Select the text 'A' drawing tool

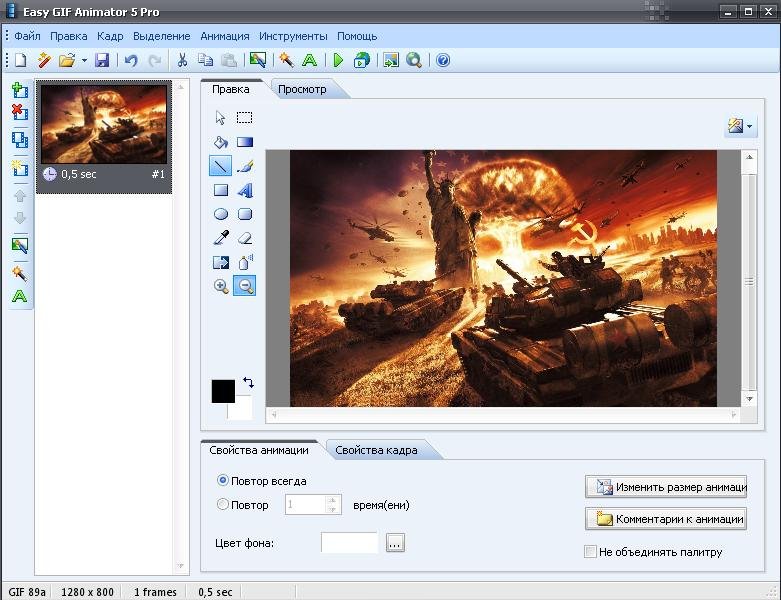pos(245,190)
